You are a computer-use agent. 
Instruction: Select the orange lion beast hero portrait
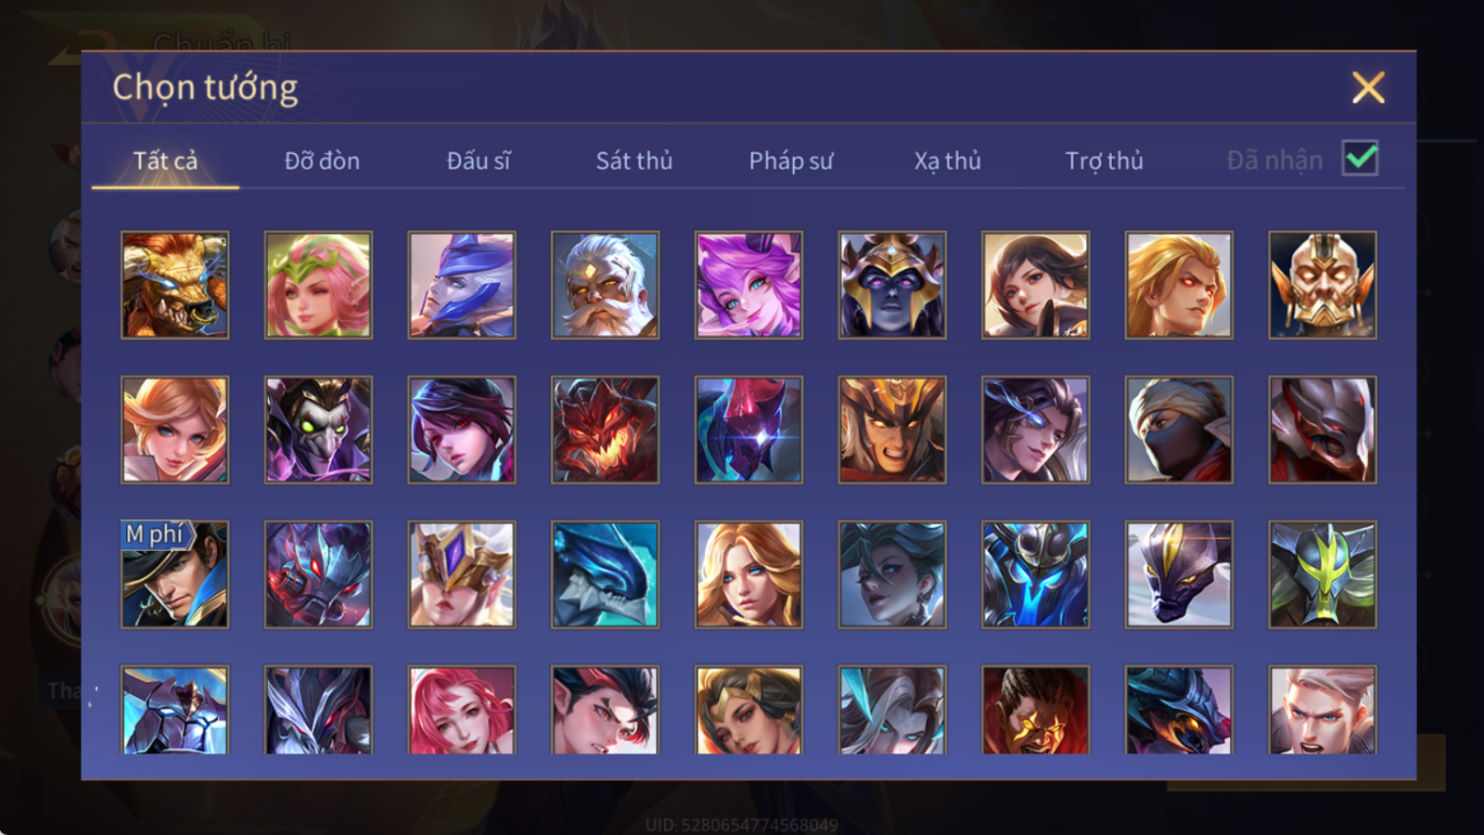pyautogui.click(x=175, y=285)
